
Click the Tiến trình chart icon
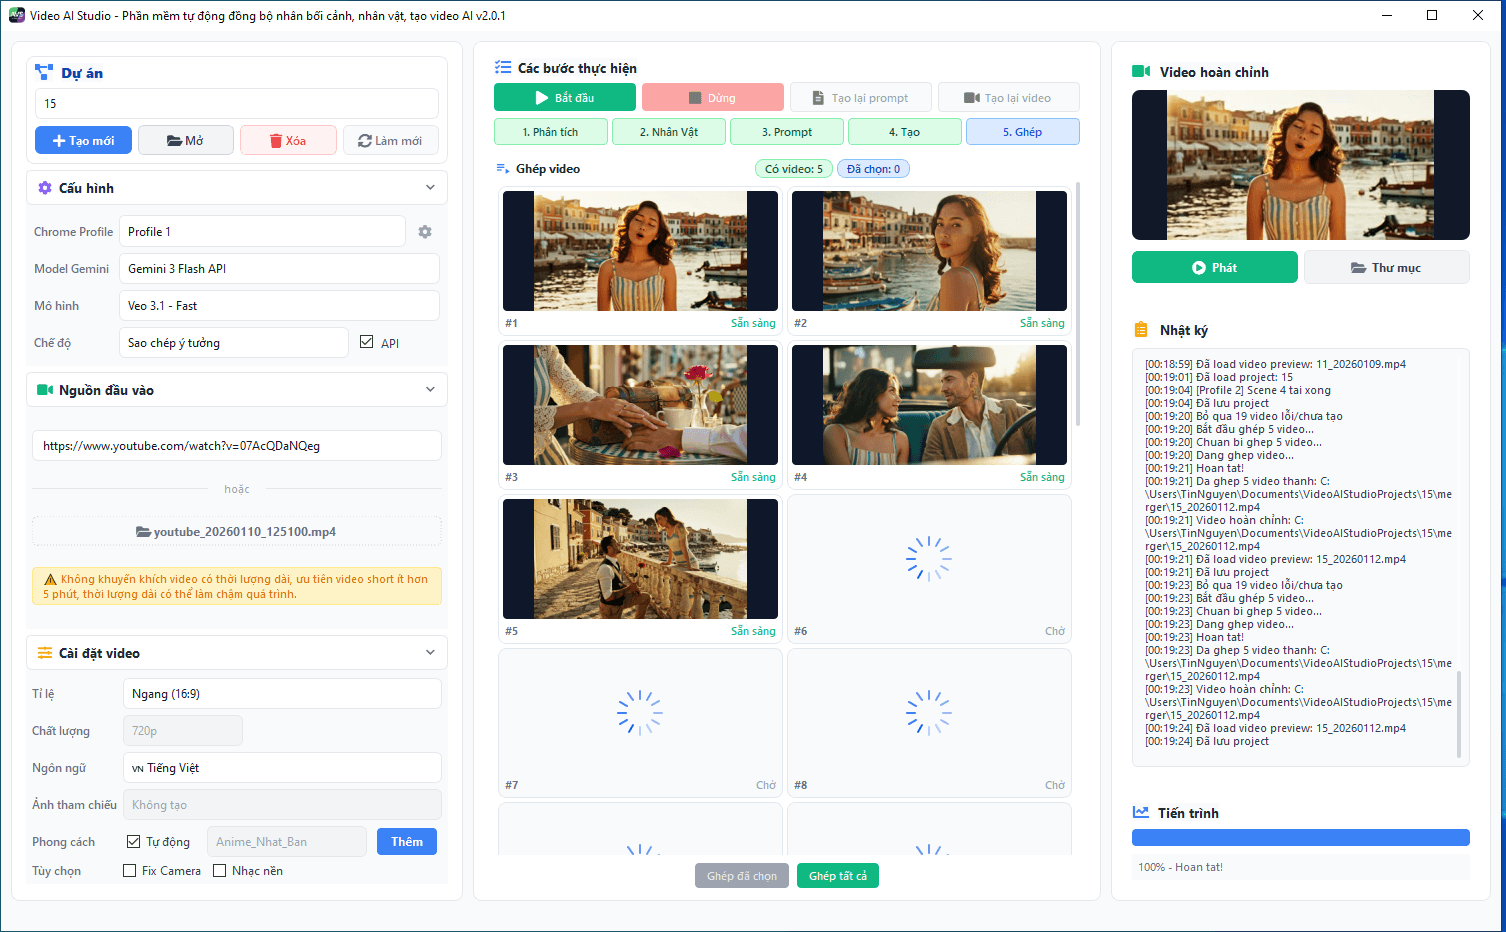(x=1141, y=813)
